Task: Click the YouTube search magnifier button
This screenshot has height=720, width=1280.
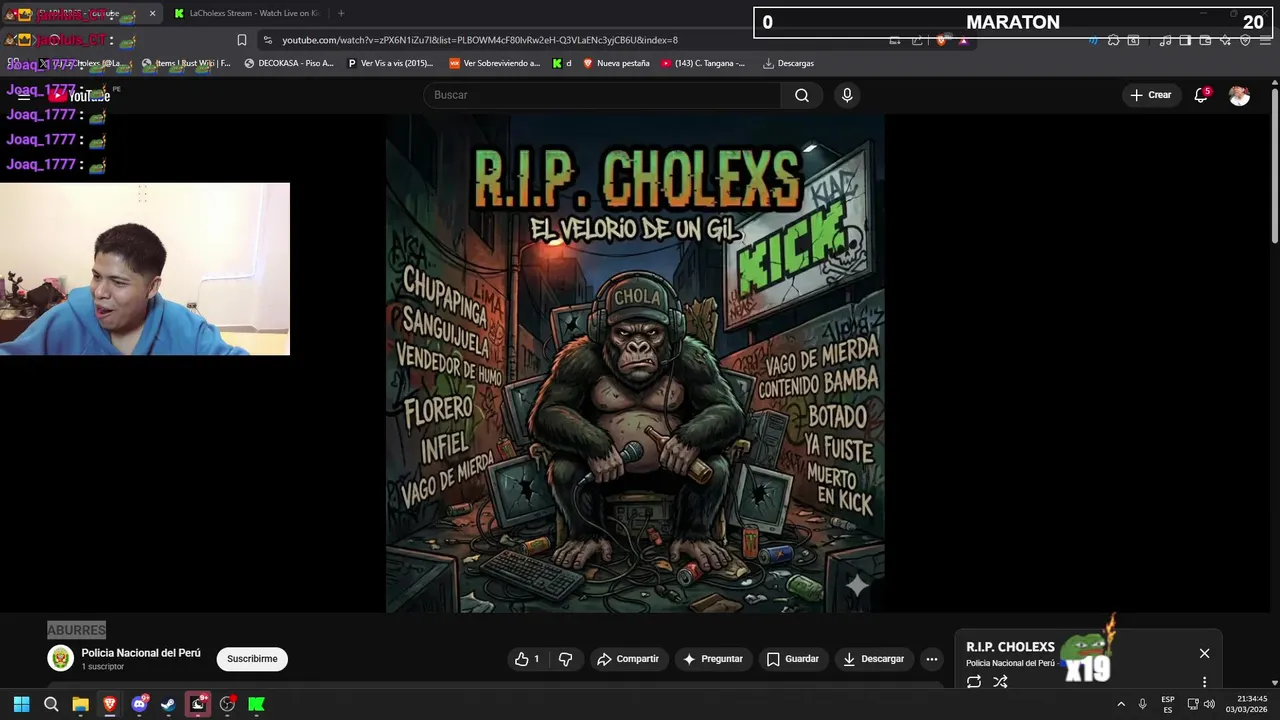Action: (x=801, y=95)
